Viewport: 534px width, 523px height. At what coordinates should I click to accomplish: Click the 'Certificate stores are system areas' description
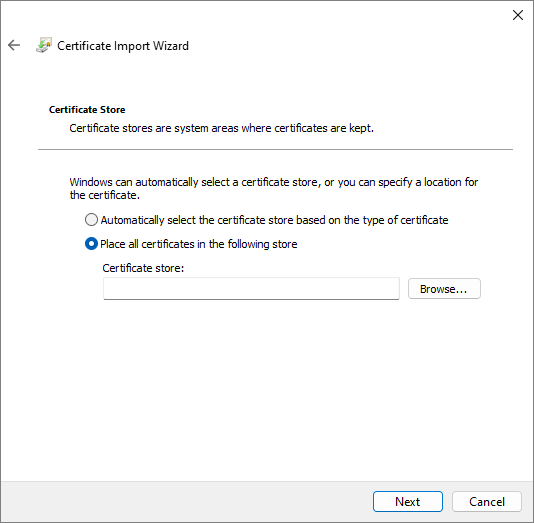pos(221,128)
